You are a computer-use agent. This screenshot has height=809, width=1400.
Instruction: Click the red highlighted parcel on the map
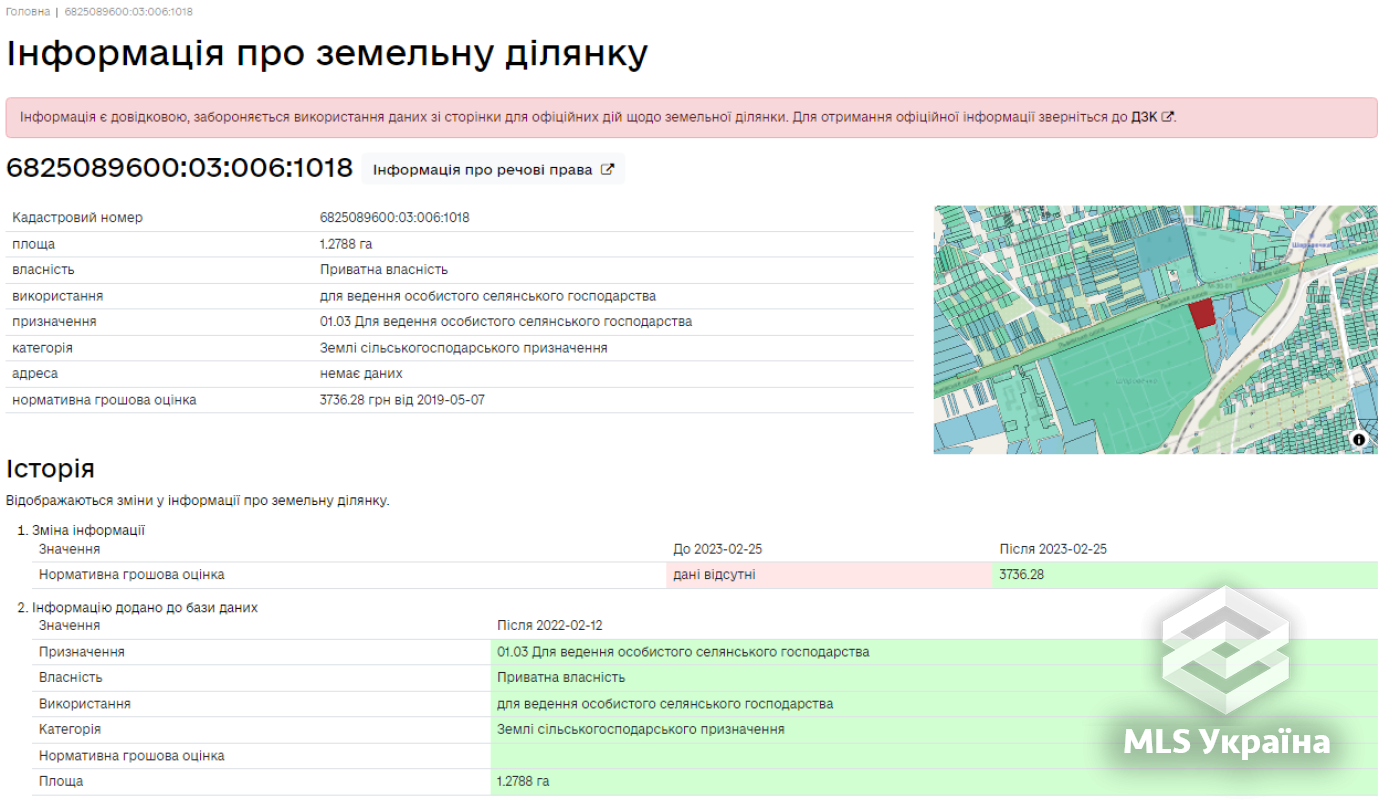click(x=1202, y=313)
